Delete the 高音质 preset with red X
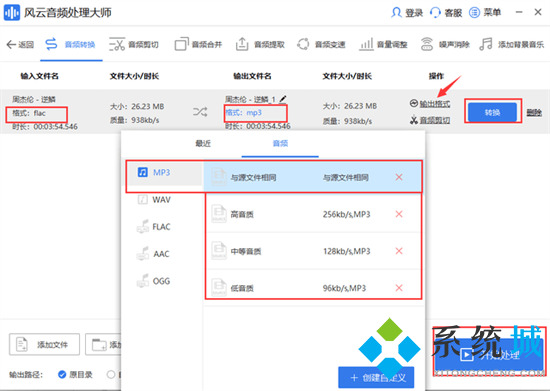This screenshot has height=391, width=550. click(x=399, y=214)
